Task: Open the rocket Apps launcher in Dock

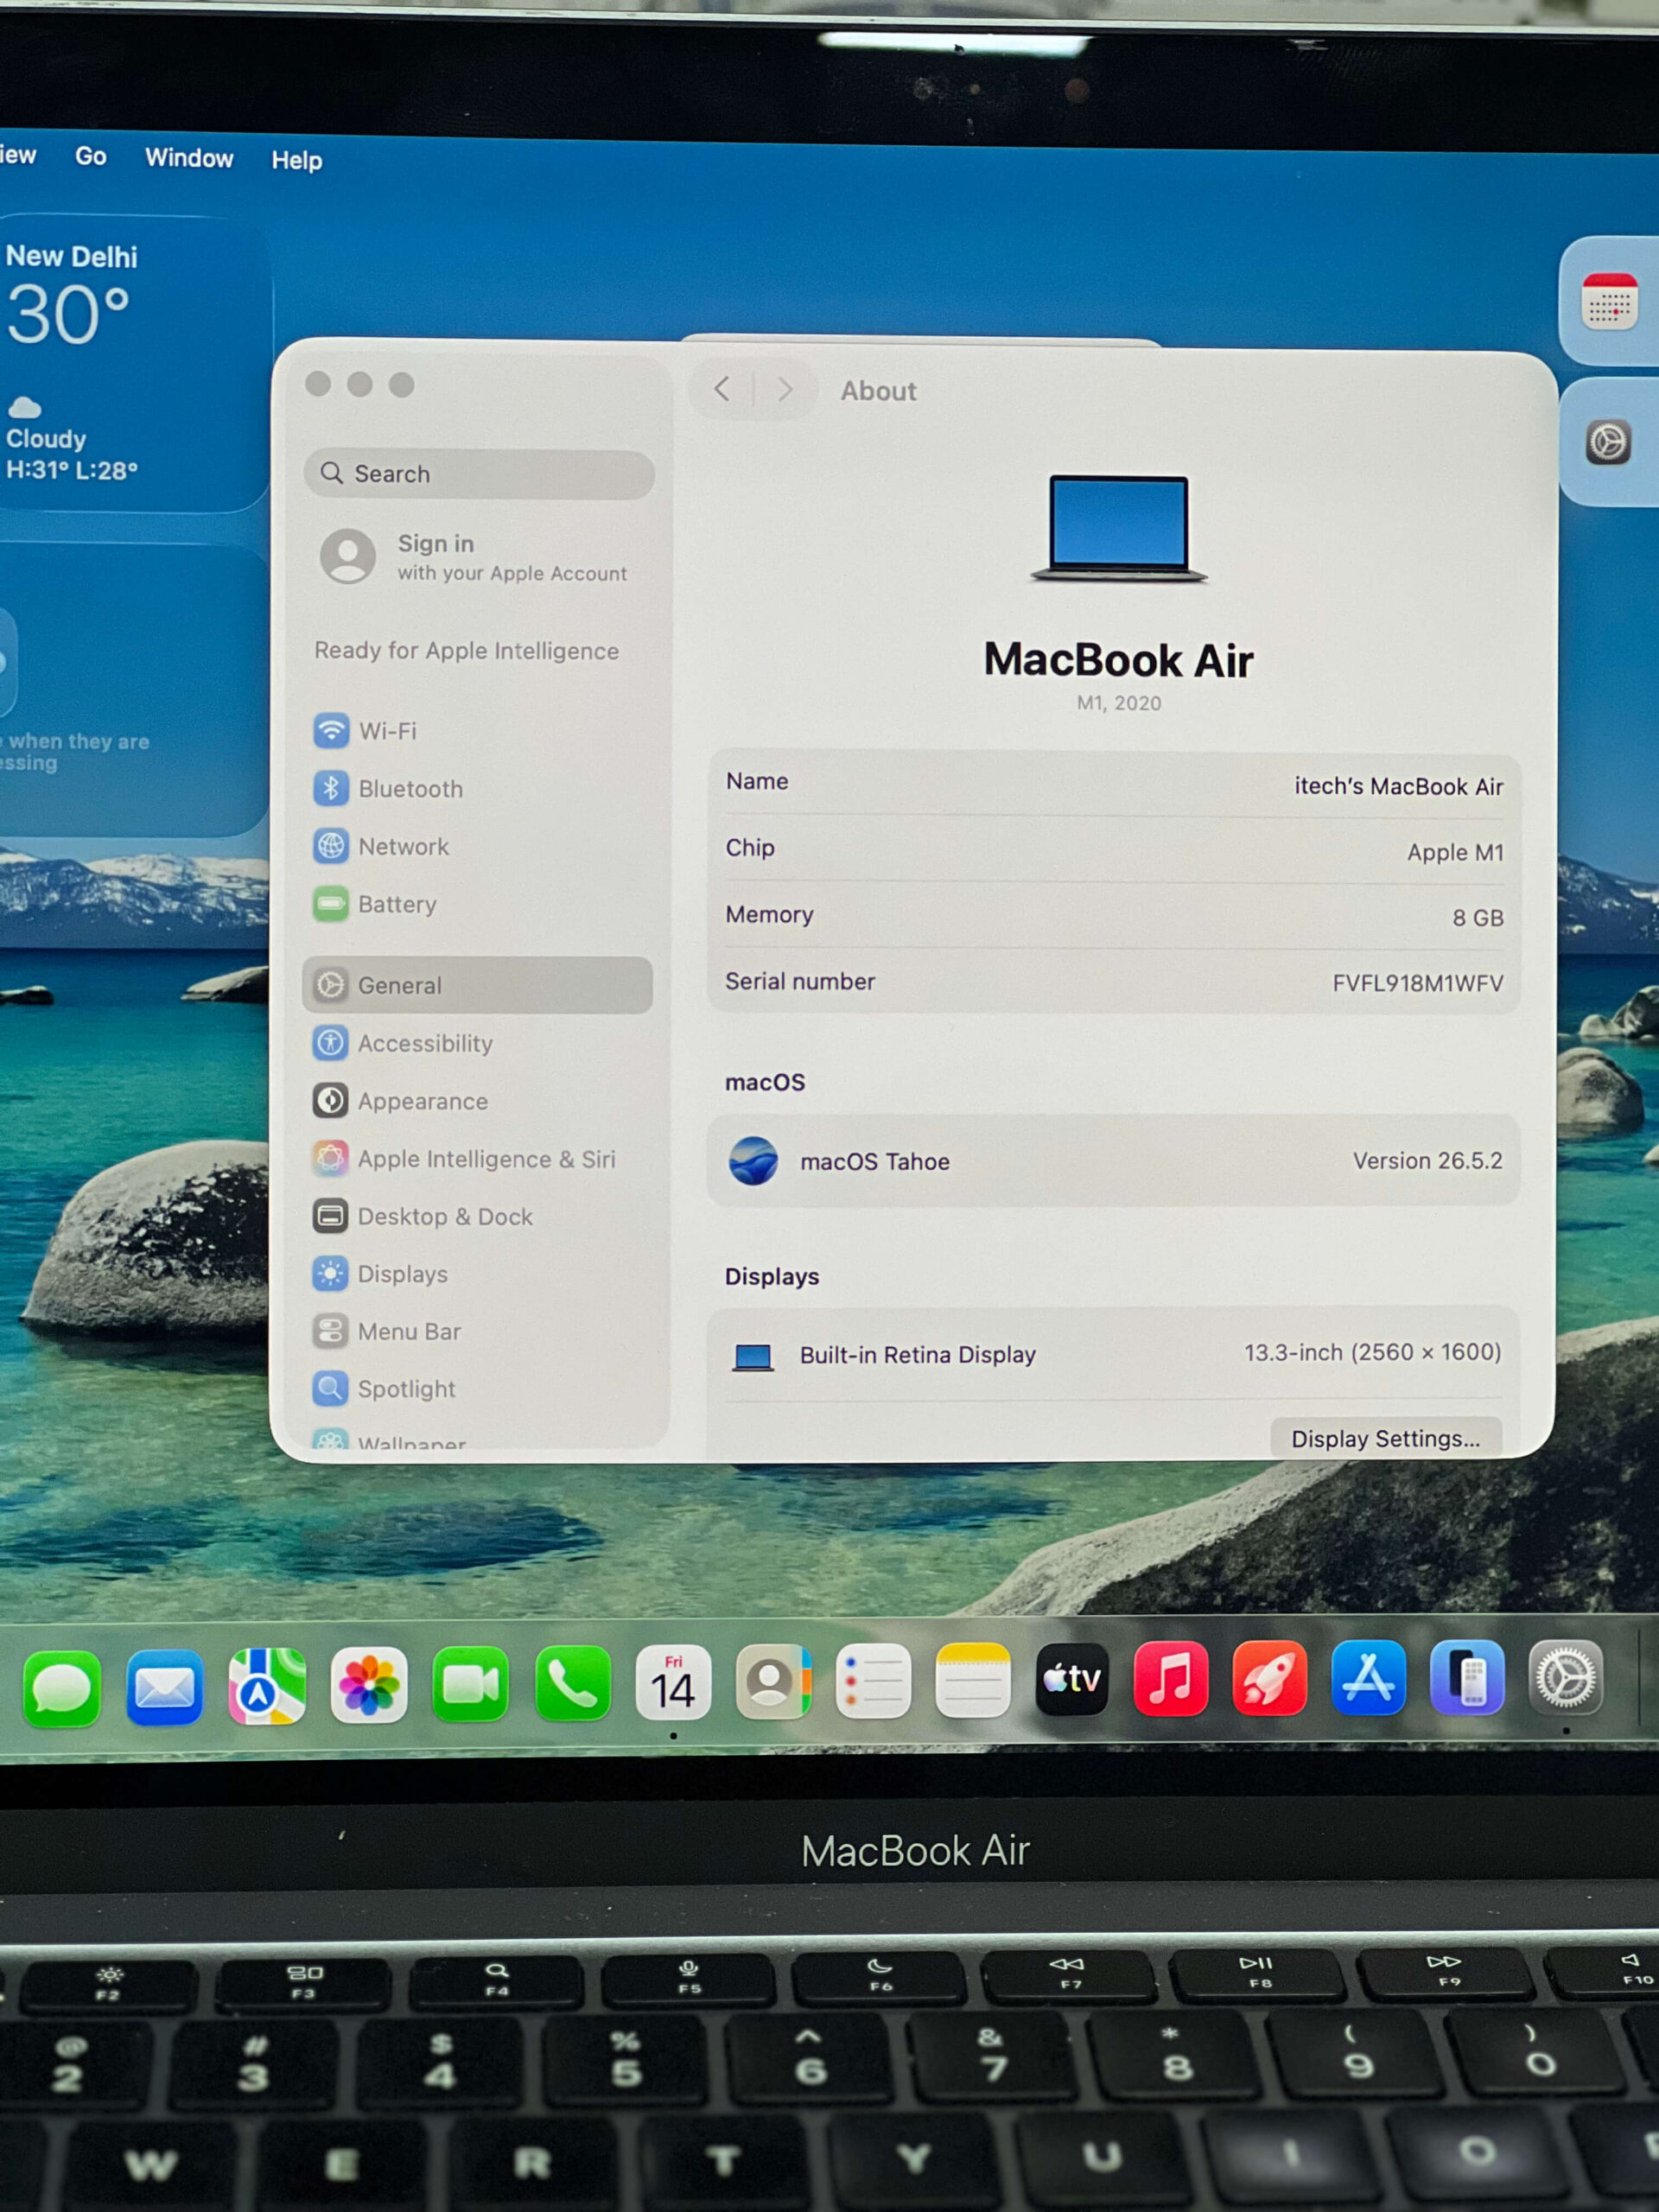Action: 1270,1678
